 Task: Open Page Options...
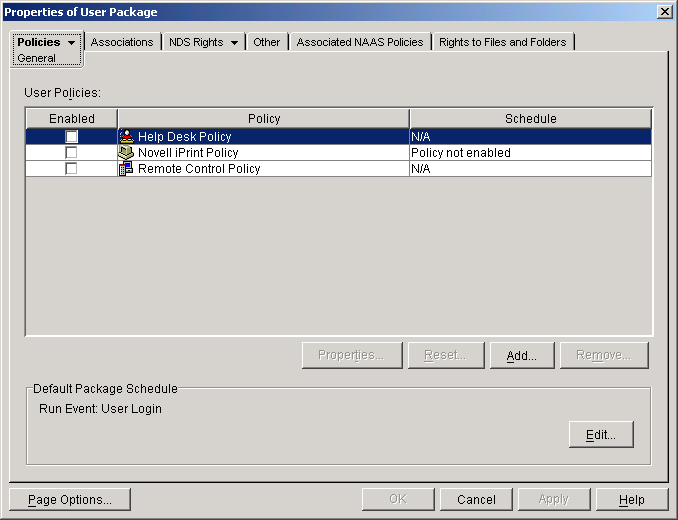[70, 500]
